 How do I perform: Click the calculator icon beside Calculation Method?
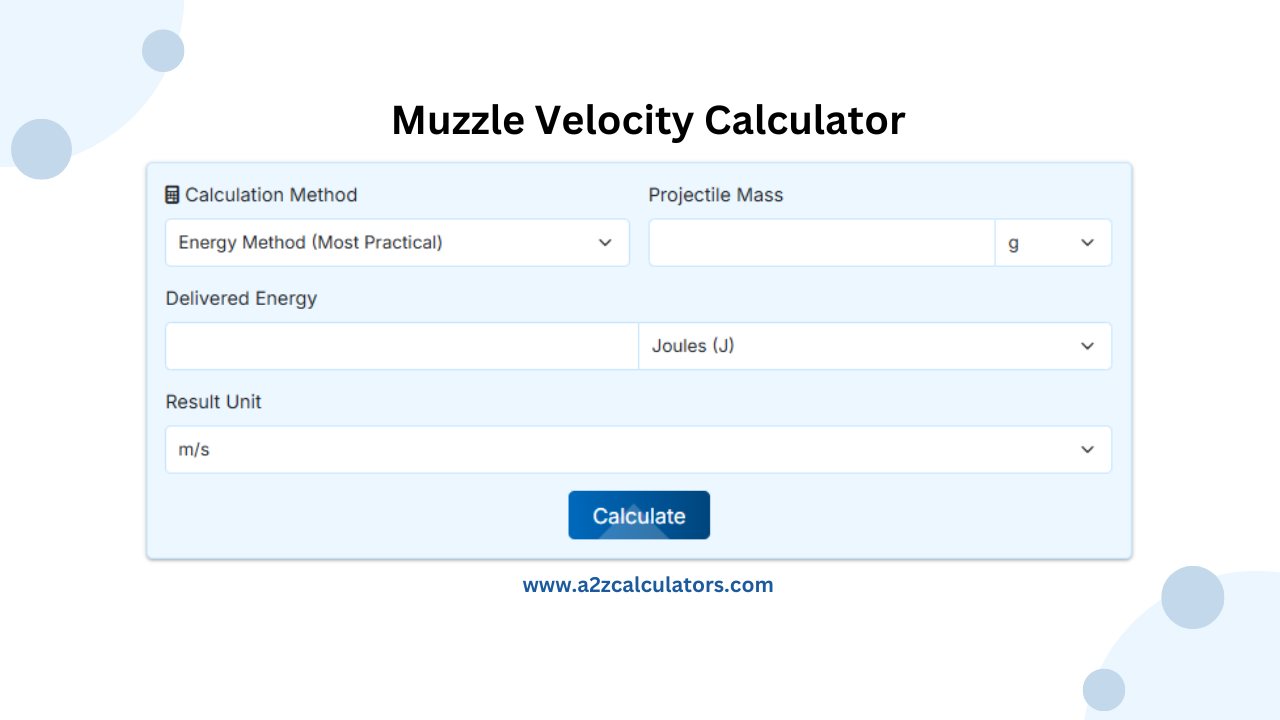tap(172, 194)
